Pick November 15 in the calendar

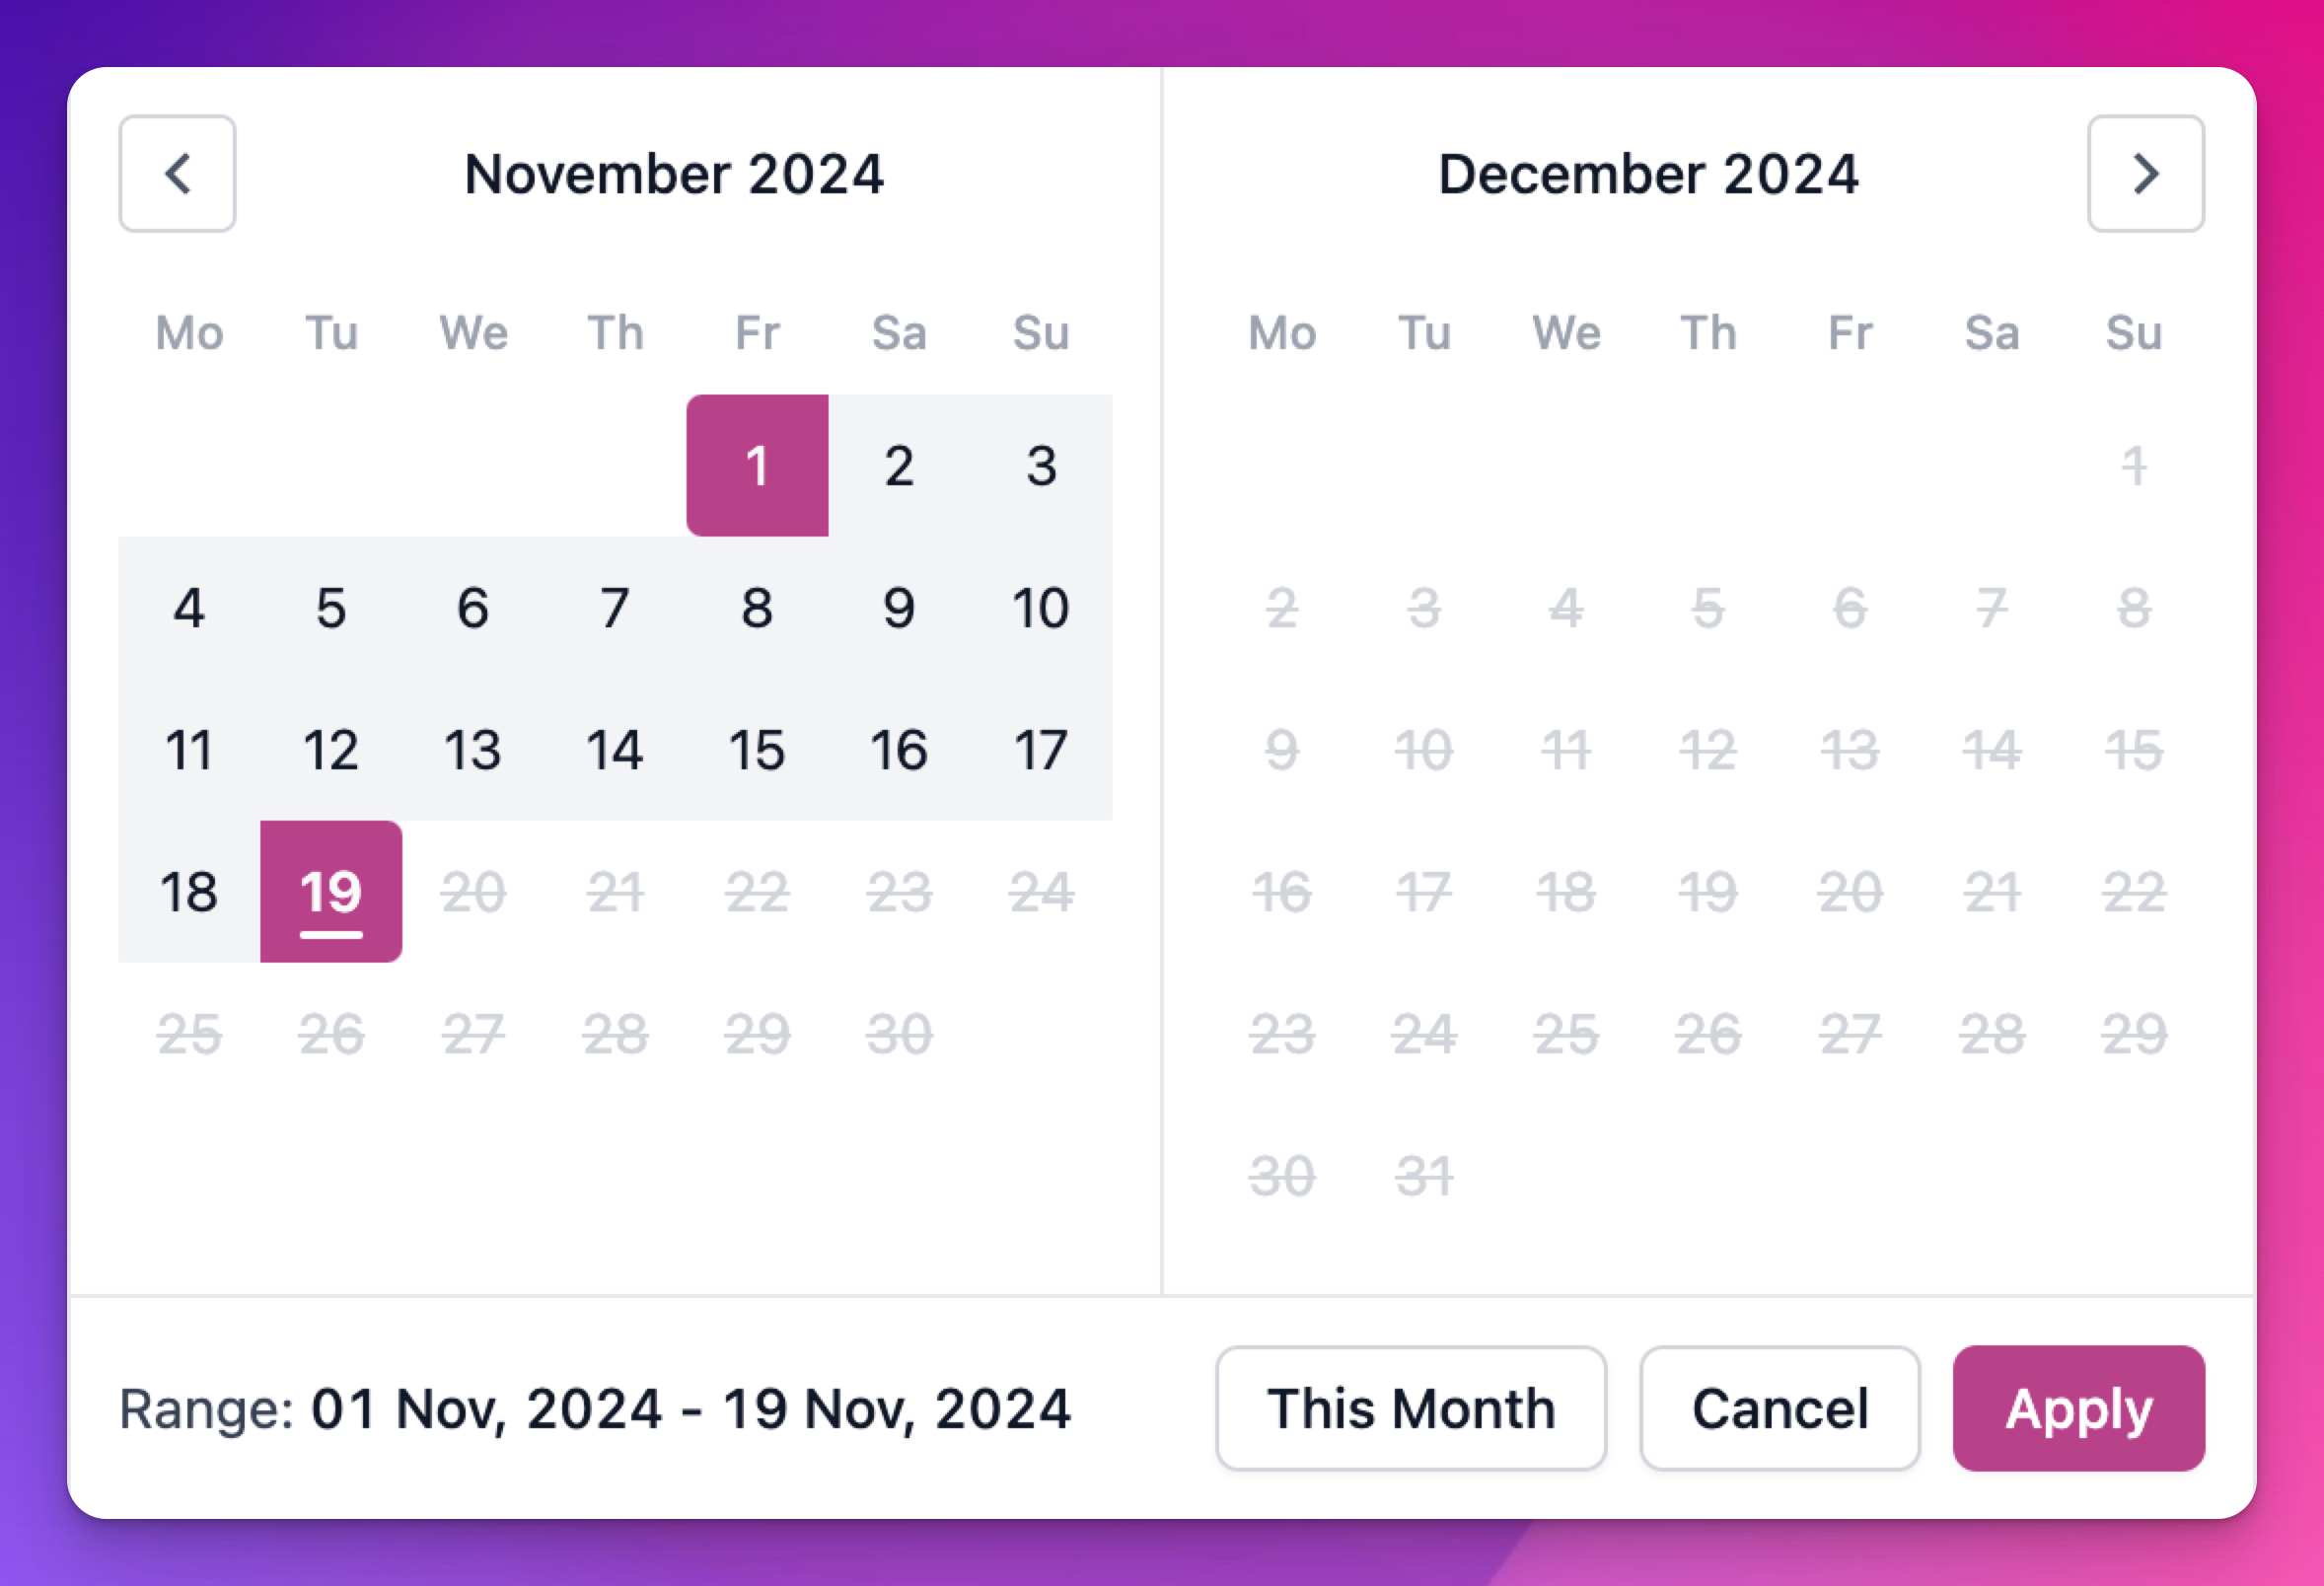(757, 751)
